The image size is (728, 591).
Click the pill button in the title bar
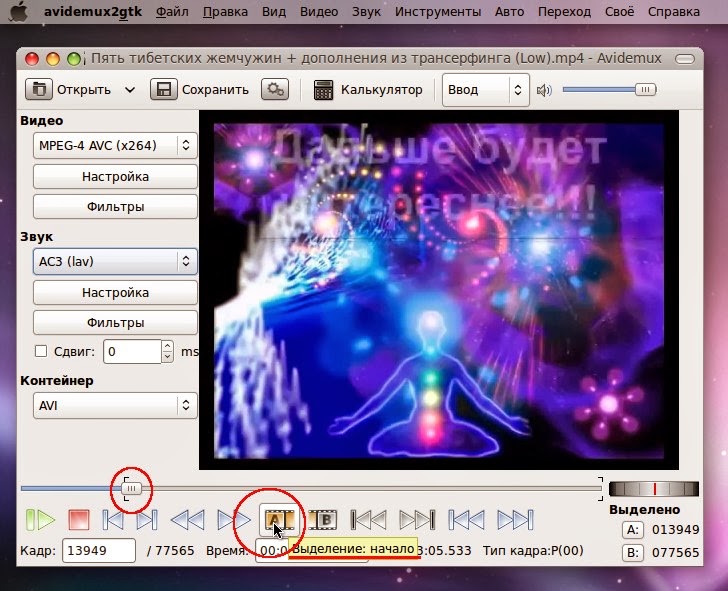pos(685,59)
